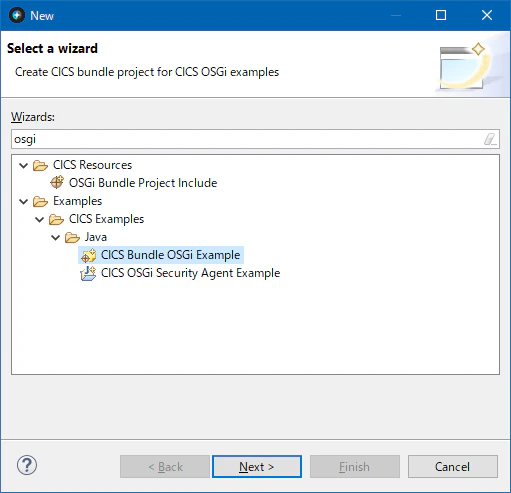Select OSGi Bundle Project Include entry
Viewport: 511px width, 493px height.
pos(143,183)
